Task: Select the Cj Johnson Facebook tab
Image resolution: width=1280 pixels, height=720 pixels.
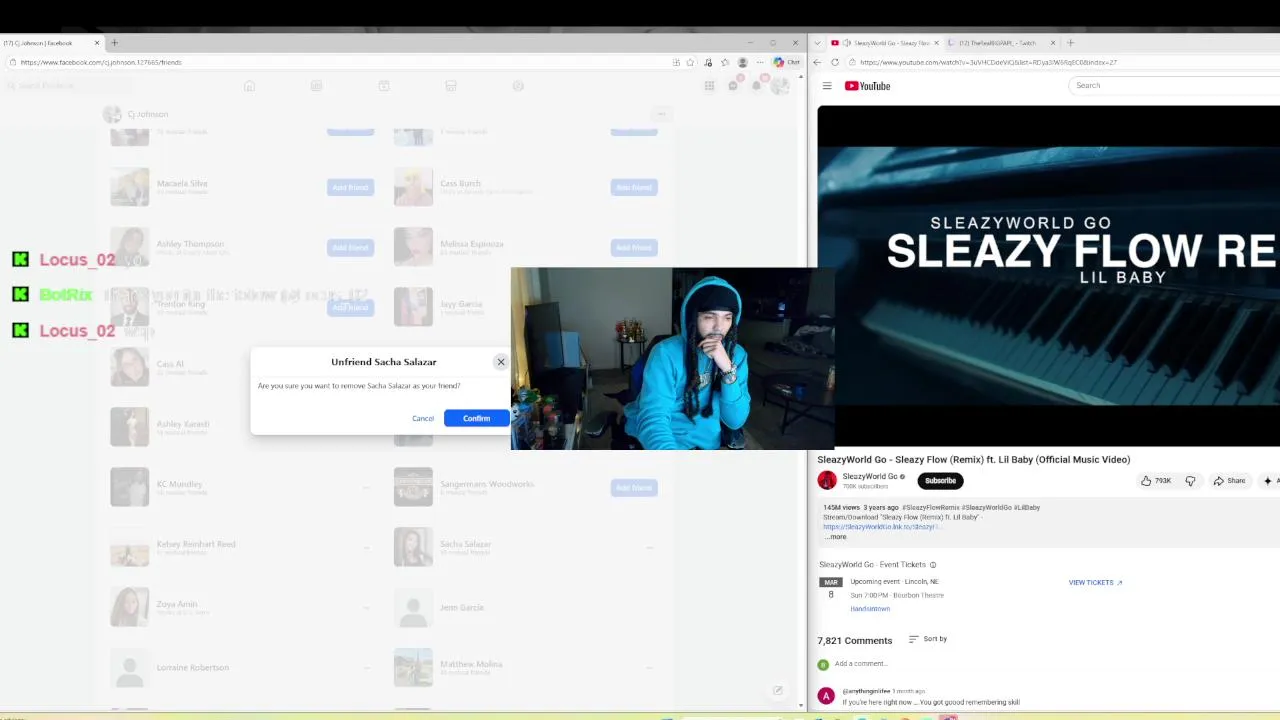Action: (50, 43)
